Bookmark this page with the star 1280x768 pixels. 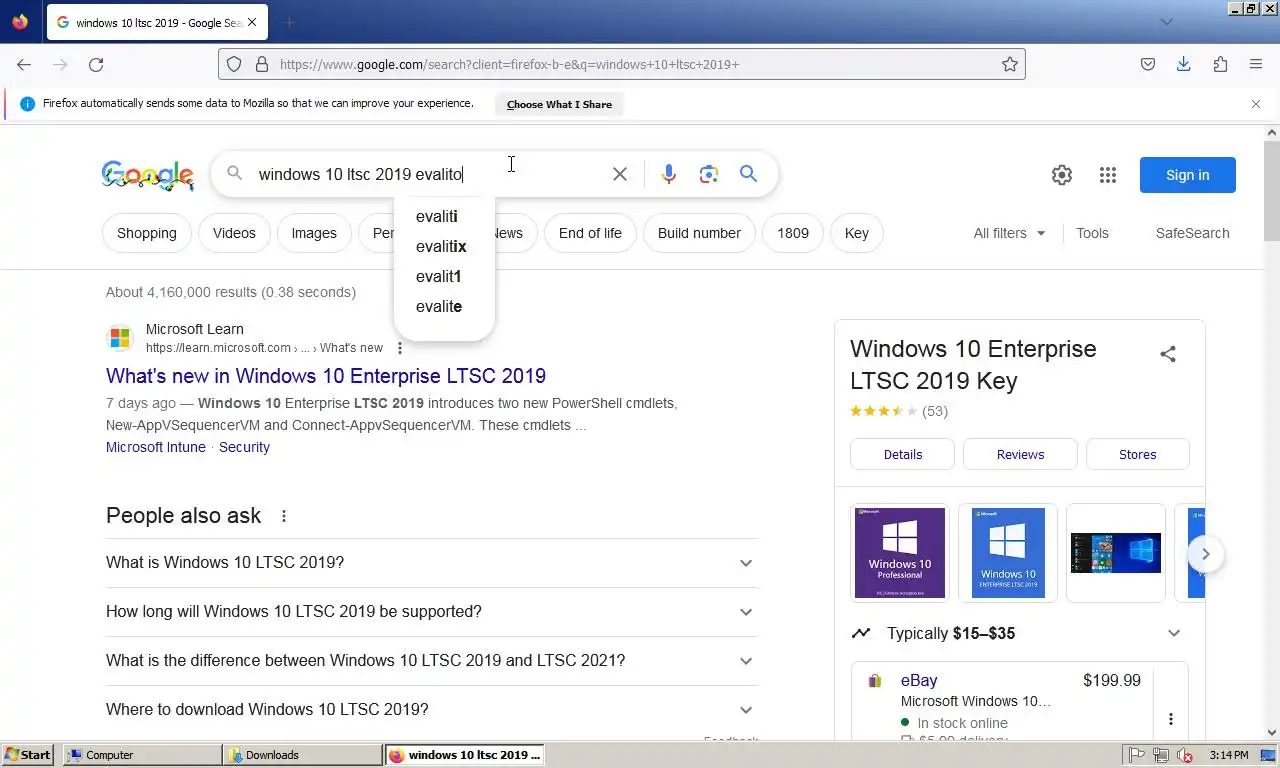pos(1010,64)
